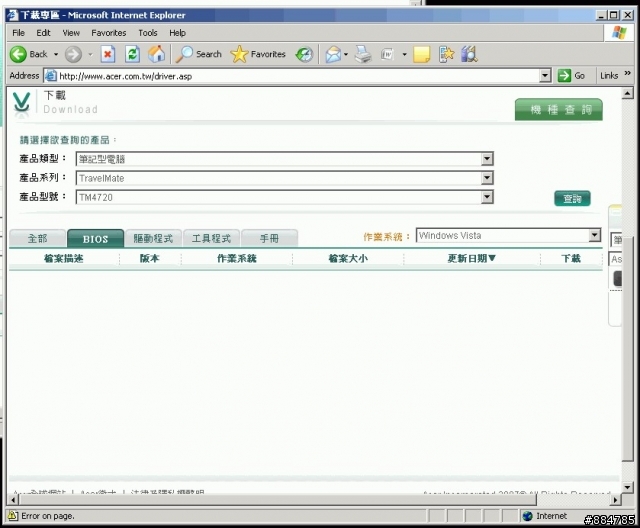The image size is (640, 528).
Task: Click the Research icon with star
Action: 446,54
